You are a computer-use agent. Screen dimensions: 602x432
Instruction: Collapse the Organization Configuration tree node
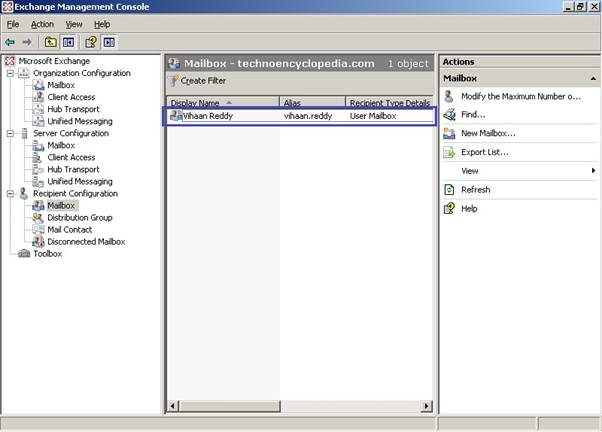tap(10, 73)
